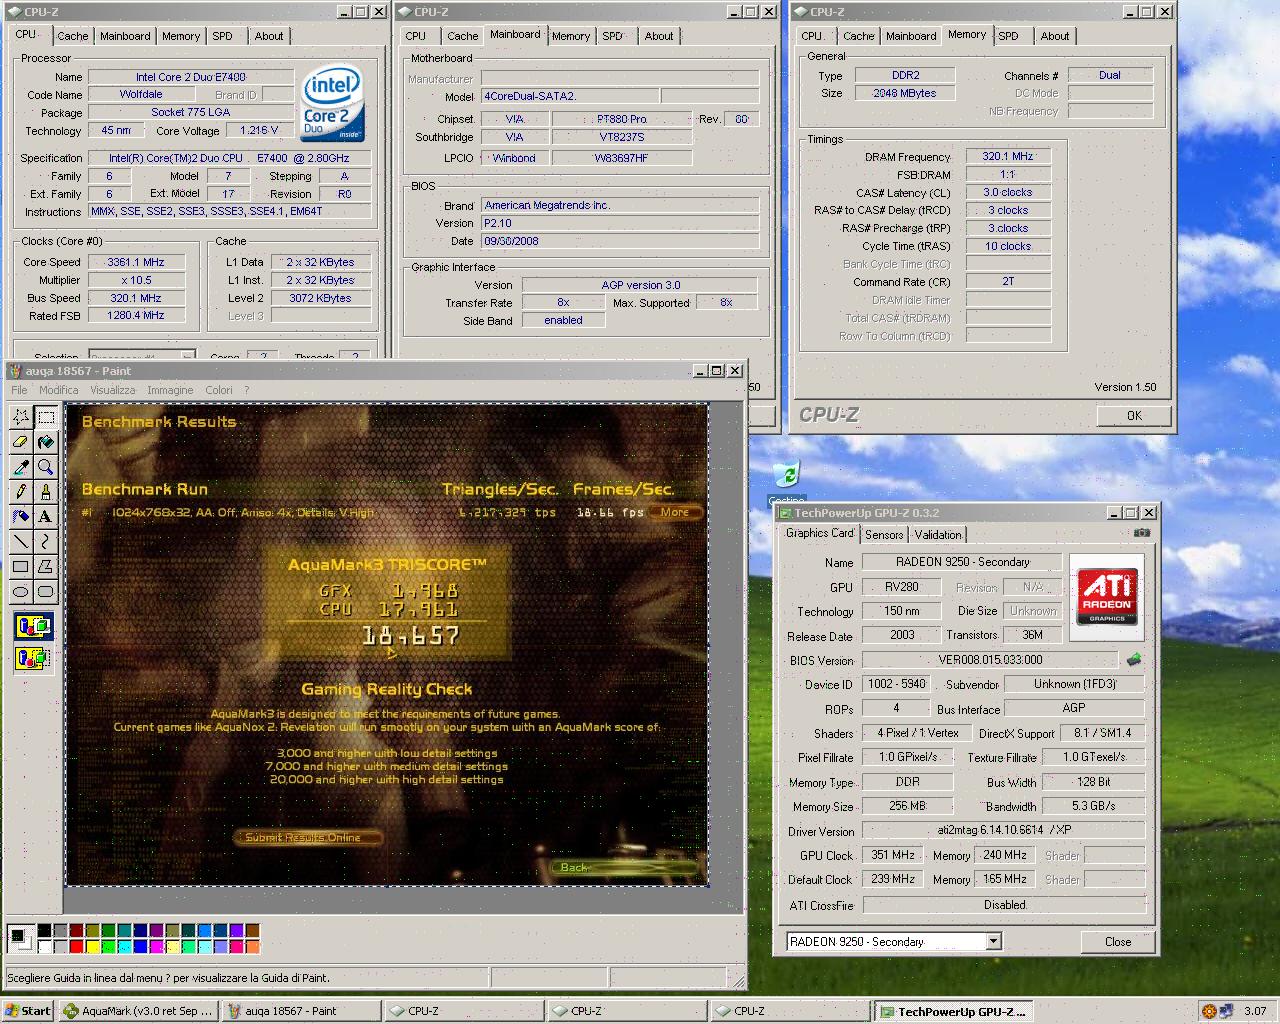1280x1024 pixels.
Task: Open the Immagine menu in Paint
Action: click(x=170, y=390)
